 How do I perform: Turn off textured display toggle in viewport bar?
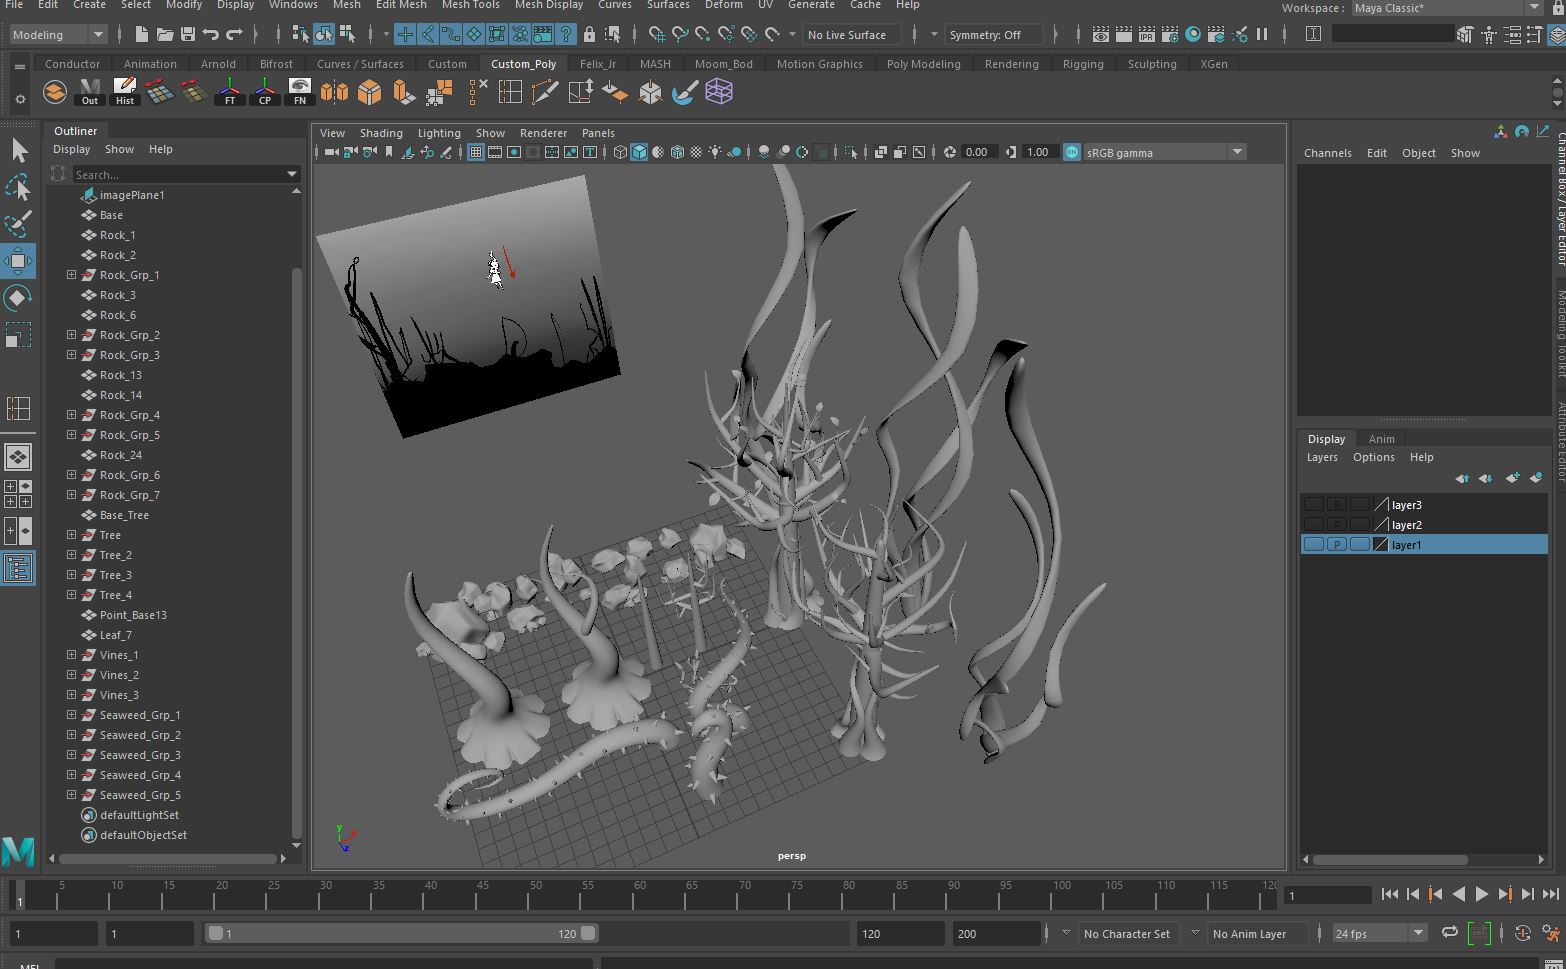point(678,152)
